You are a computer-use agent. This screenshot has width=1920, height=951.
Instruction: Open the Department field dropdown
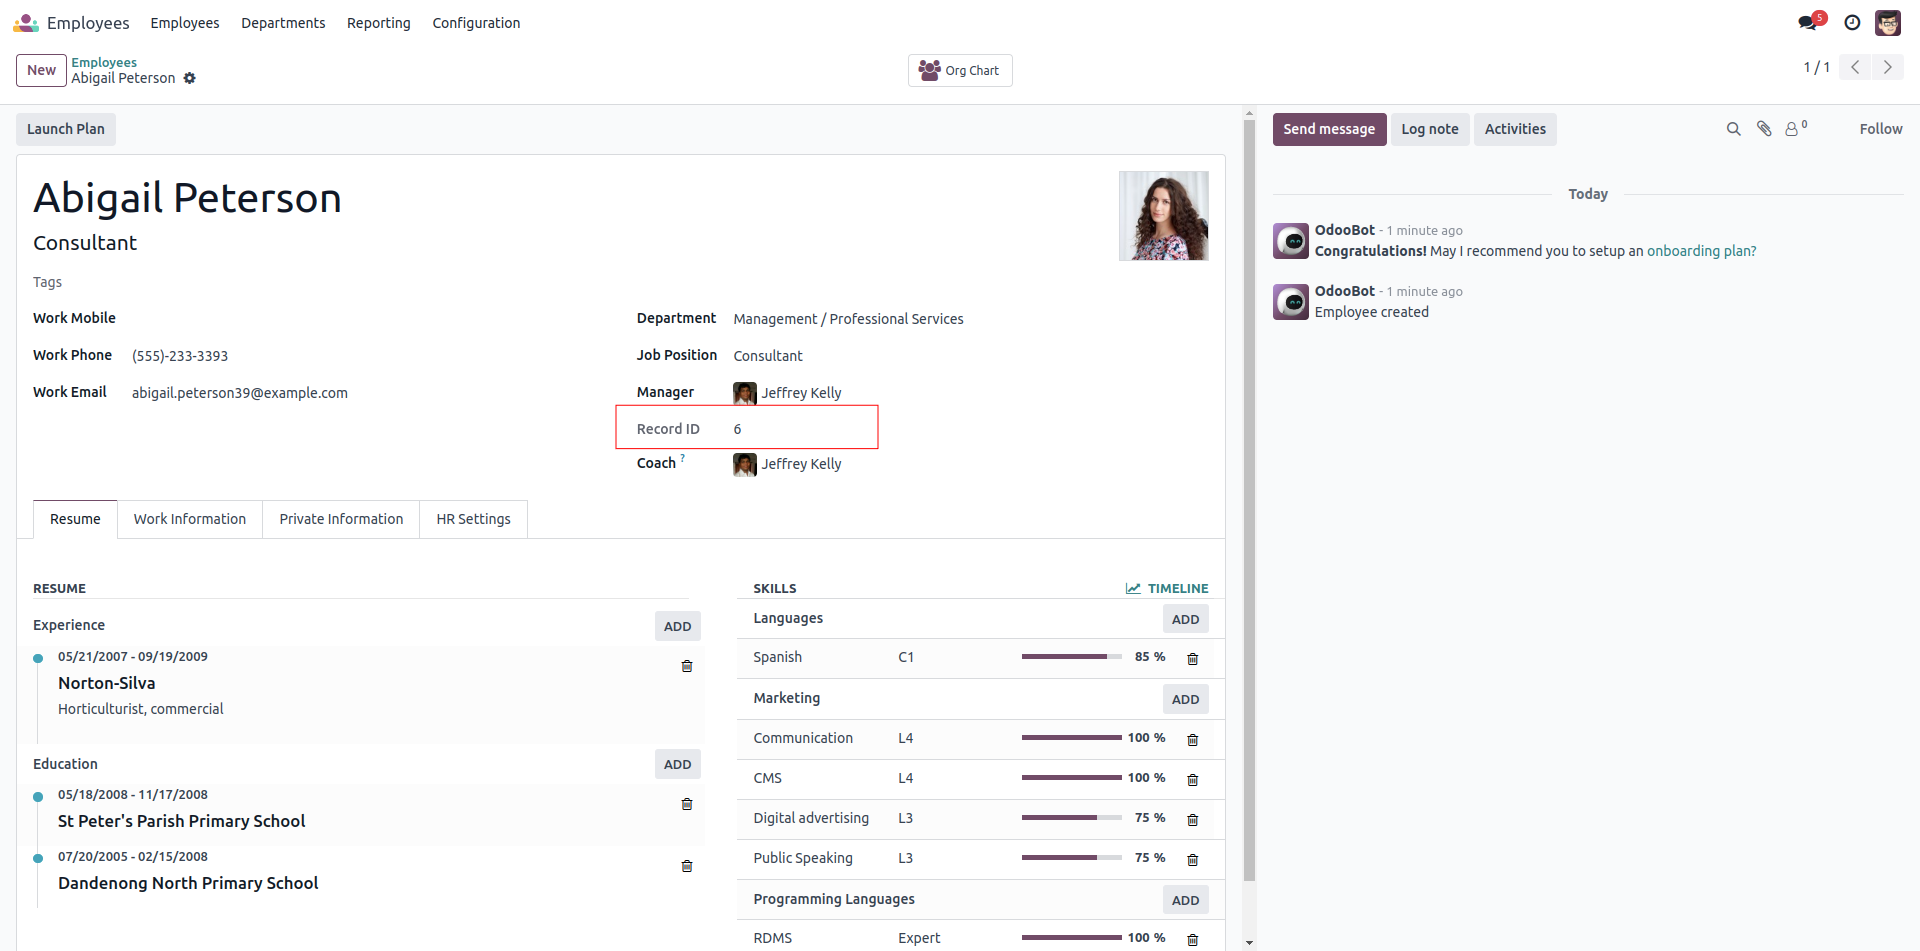click(x=970, y=319)
